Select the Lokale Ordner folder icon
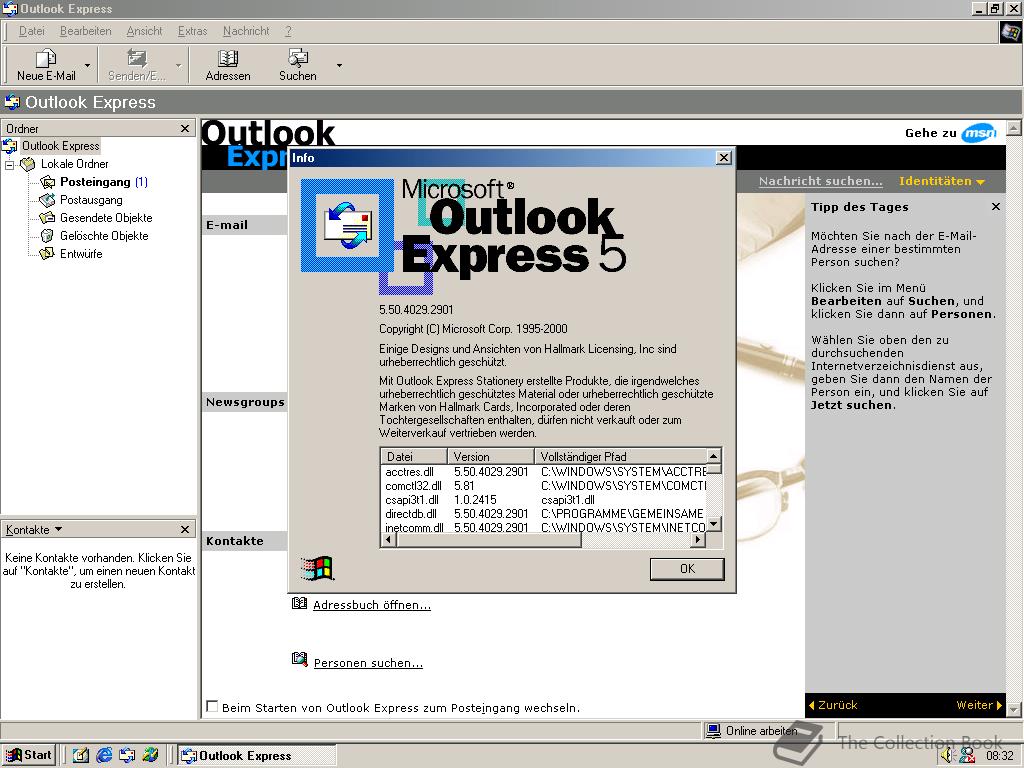Image resolution: width=1024 pixels, height=768 pixels. coord(27,164)
